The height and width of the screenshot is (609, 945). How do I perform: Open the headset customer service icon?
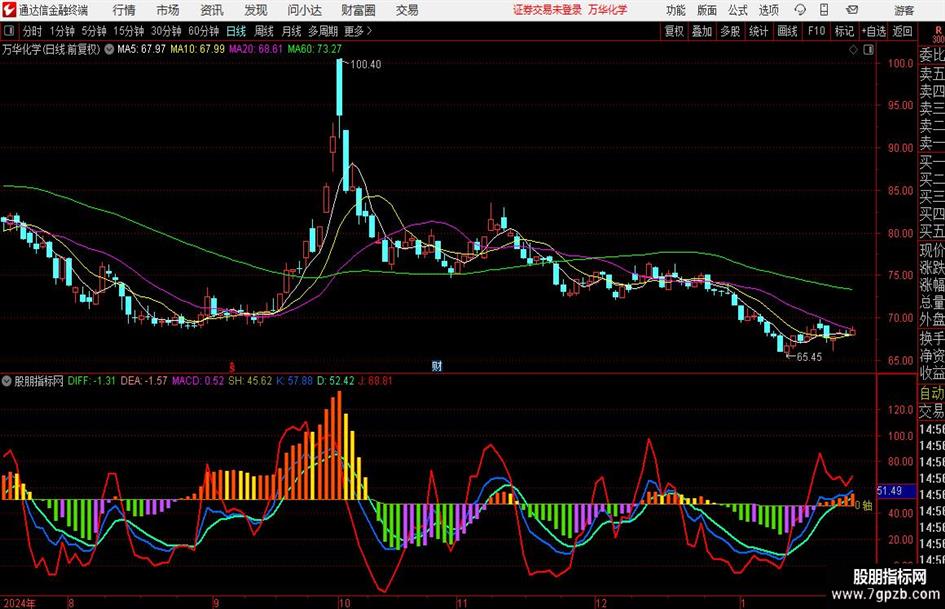pyautogui.click(x=800, y=10)
